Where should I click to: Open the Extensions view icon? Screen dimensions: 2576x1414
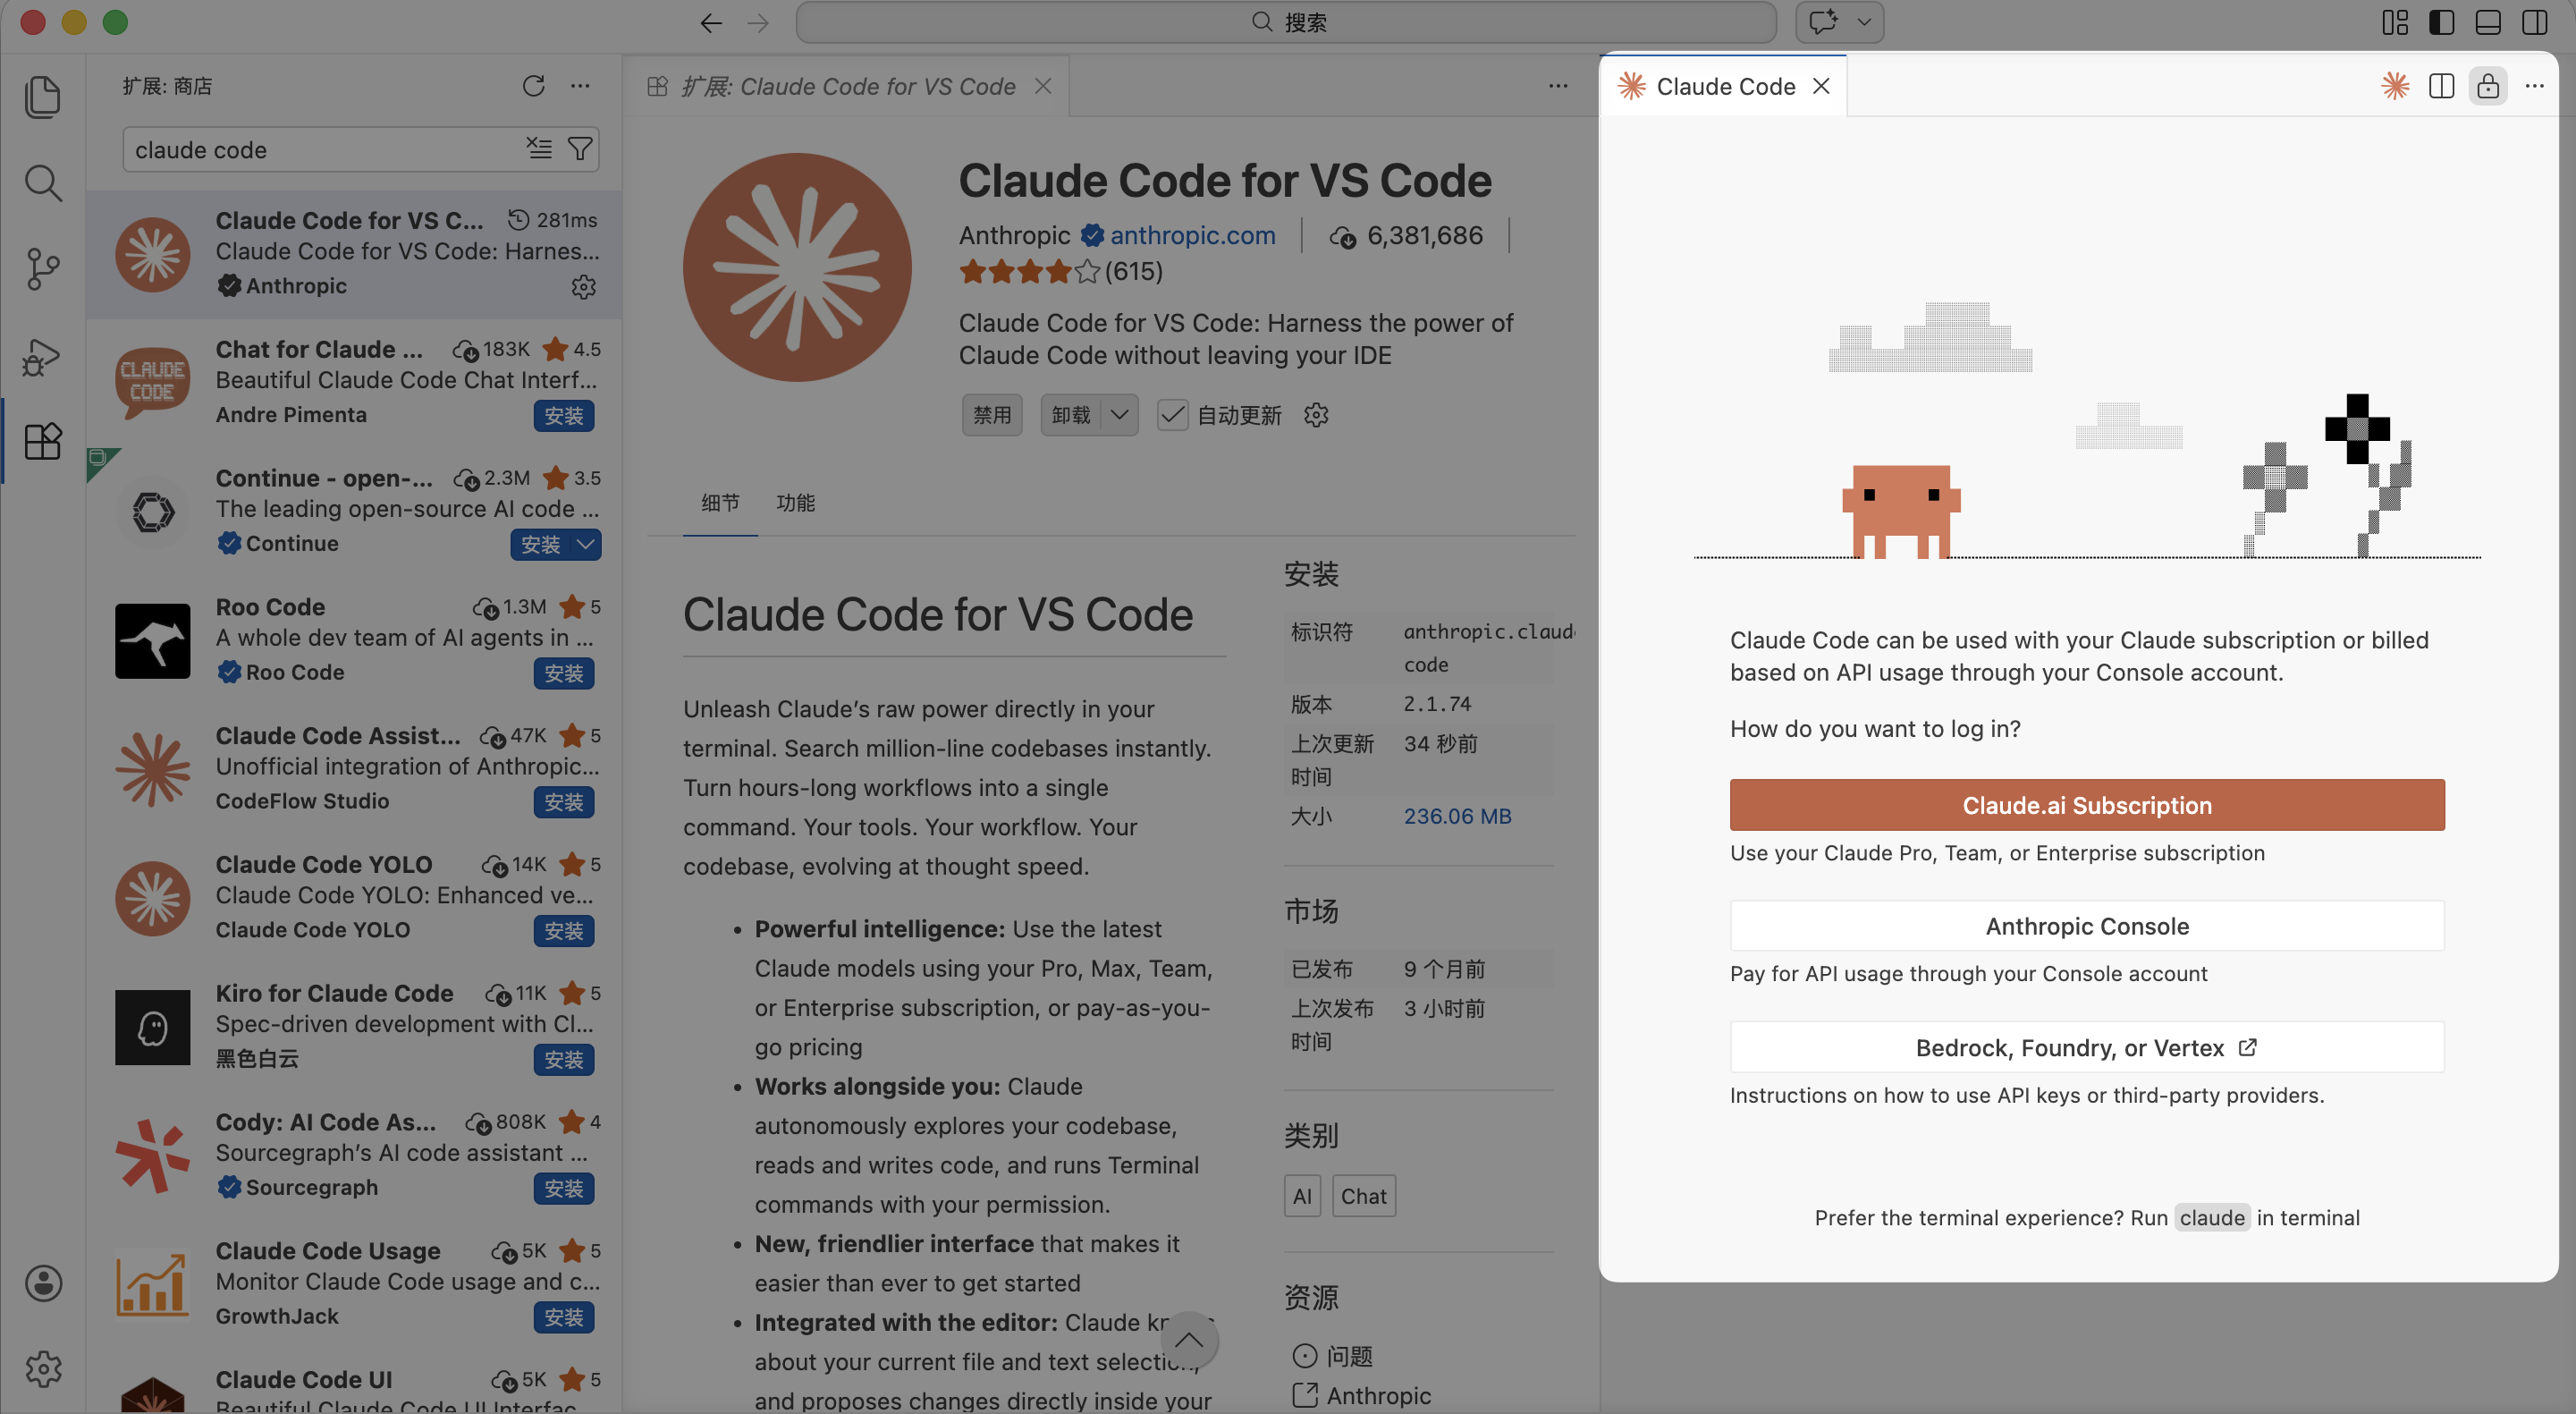coord(43,441)
